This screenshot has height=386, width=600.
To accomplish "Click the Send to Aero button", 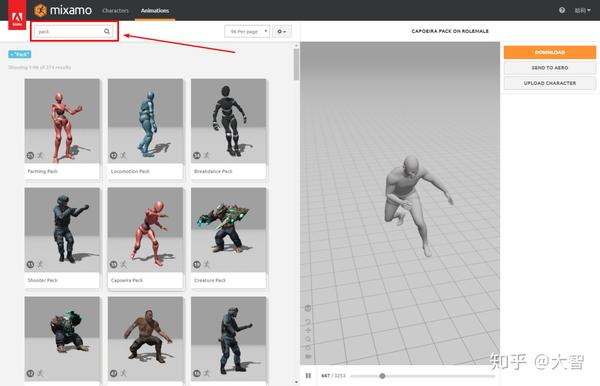I will point(549,68).
